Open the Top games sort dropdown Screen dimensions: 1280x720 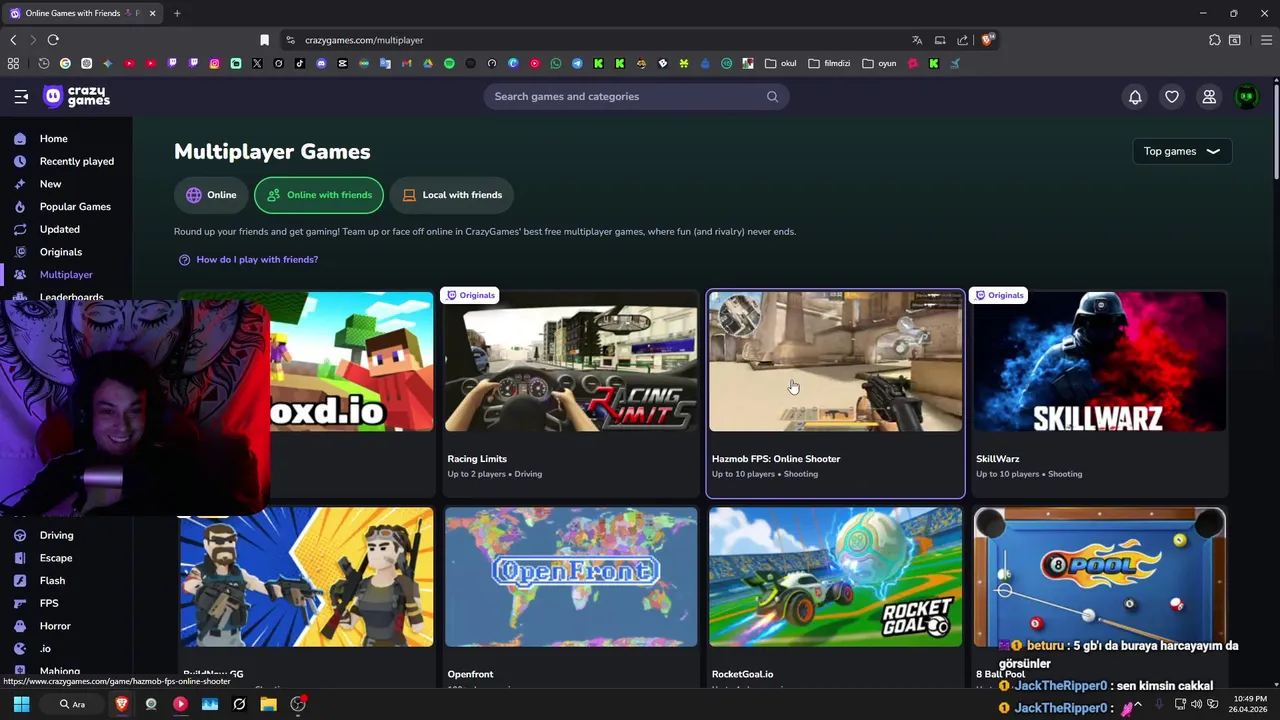(1182, 151)
